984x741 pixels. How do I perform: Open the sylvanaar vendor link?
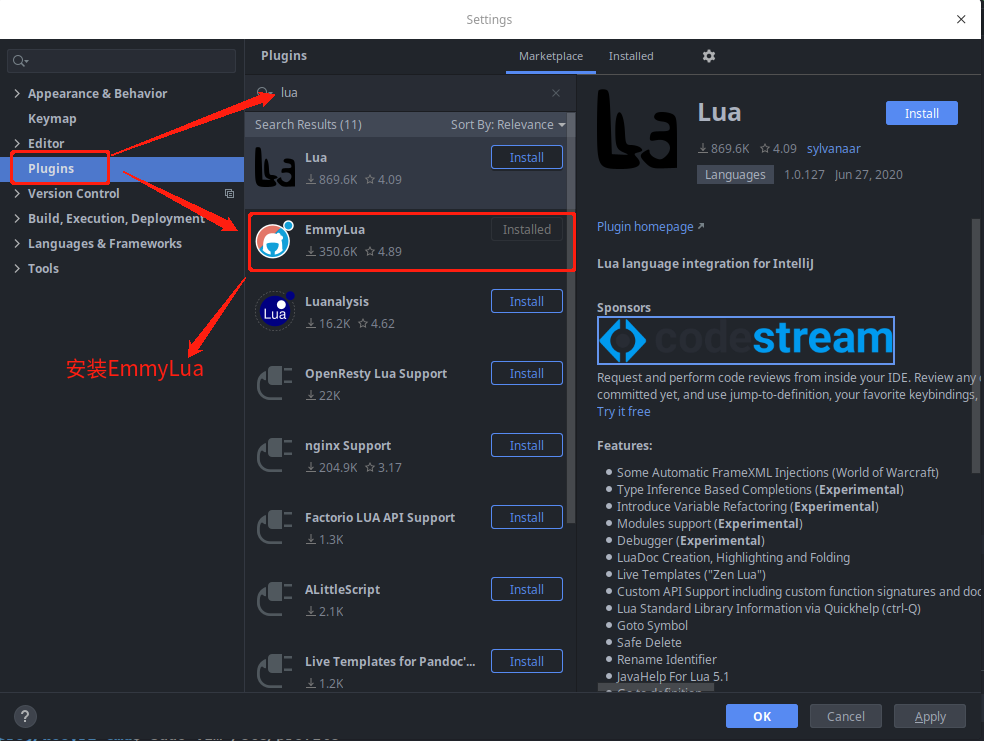(x=833, y=149)
